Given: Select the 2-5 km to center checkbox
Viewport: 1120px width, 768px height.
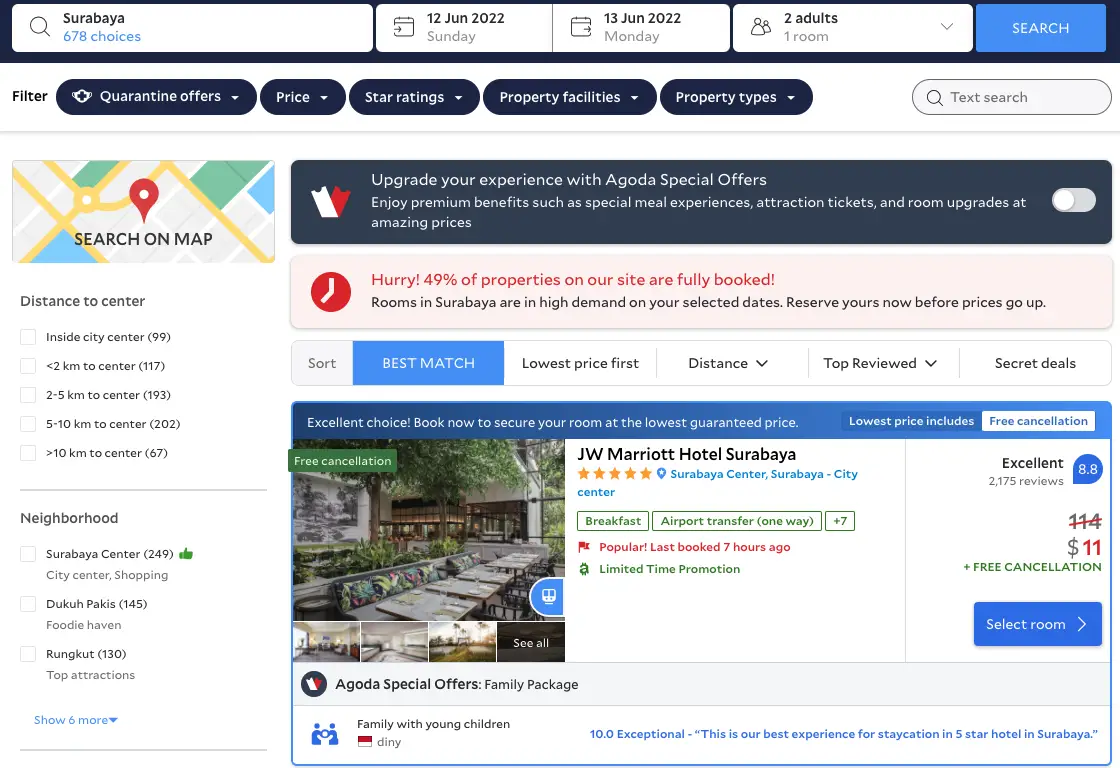Looking at the screenshot, I should click(28, 395).
